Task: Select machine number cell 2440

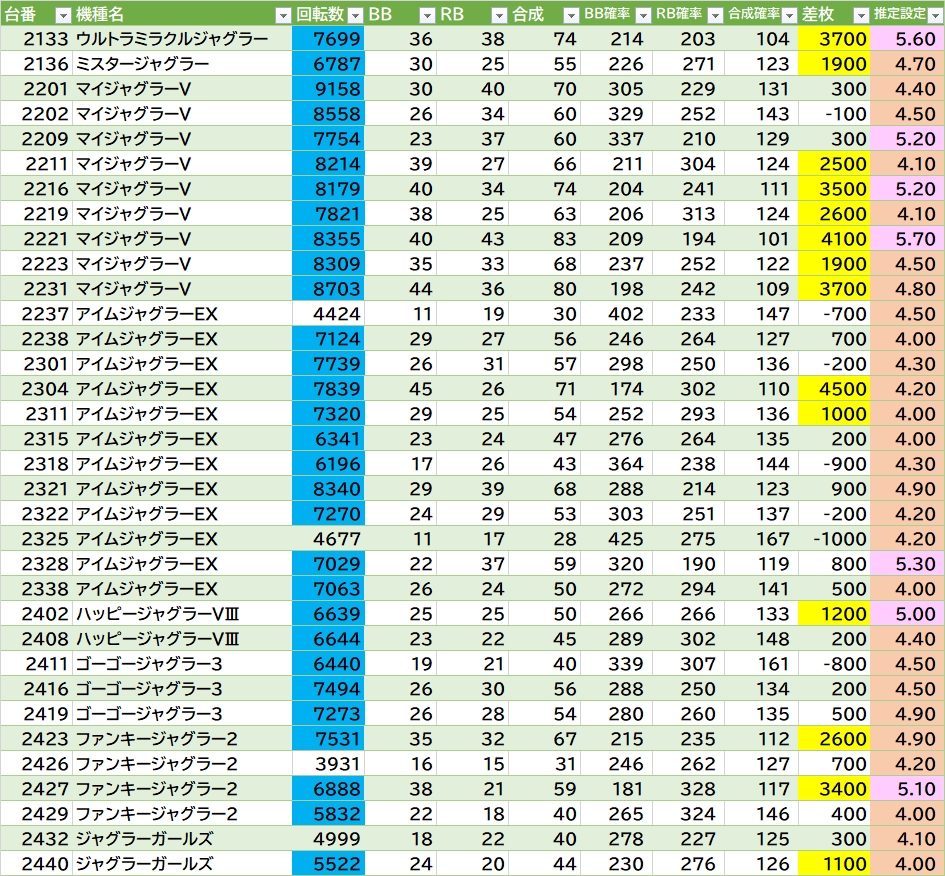Action: point(37,864)
